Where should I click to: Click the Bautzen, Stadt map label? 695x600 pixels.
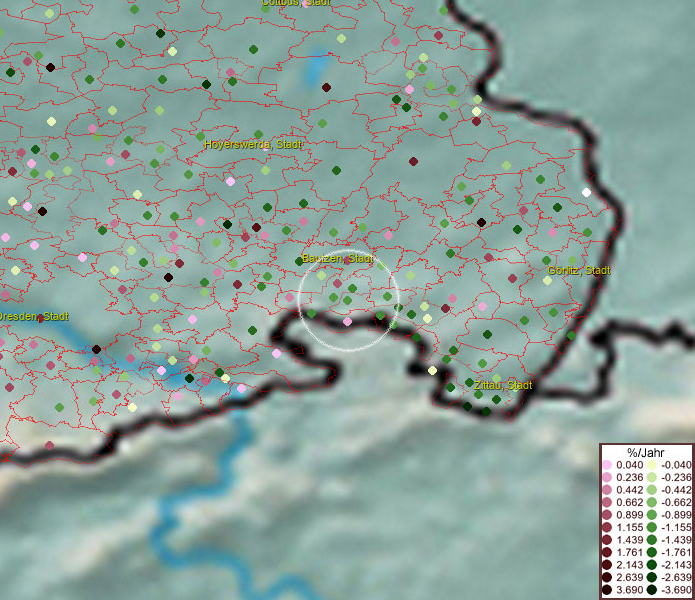click(x=338, y=258)
